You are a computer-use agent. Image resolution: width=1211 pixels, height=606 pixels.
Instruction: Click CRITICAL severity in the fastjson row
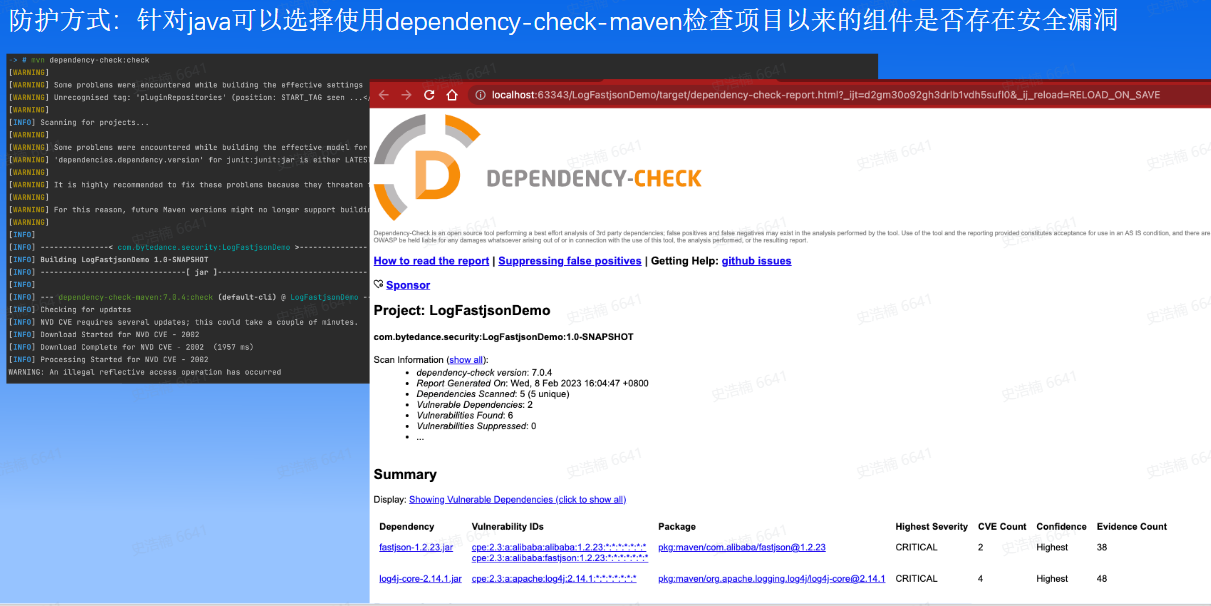[x=917, y=547]
